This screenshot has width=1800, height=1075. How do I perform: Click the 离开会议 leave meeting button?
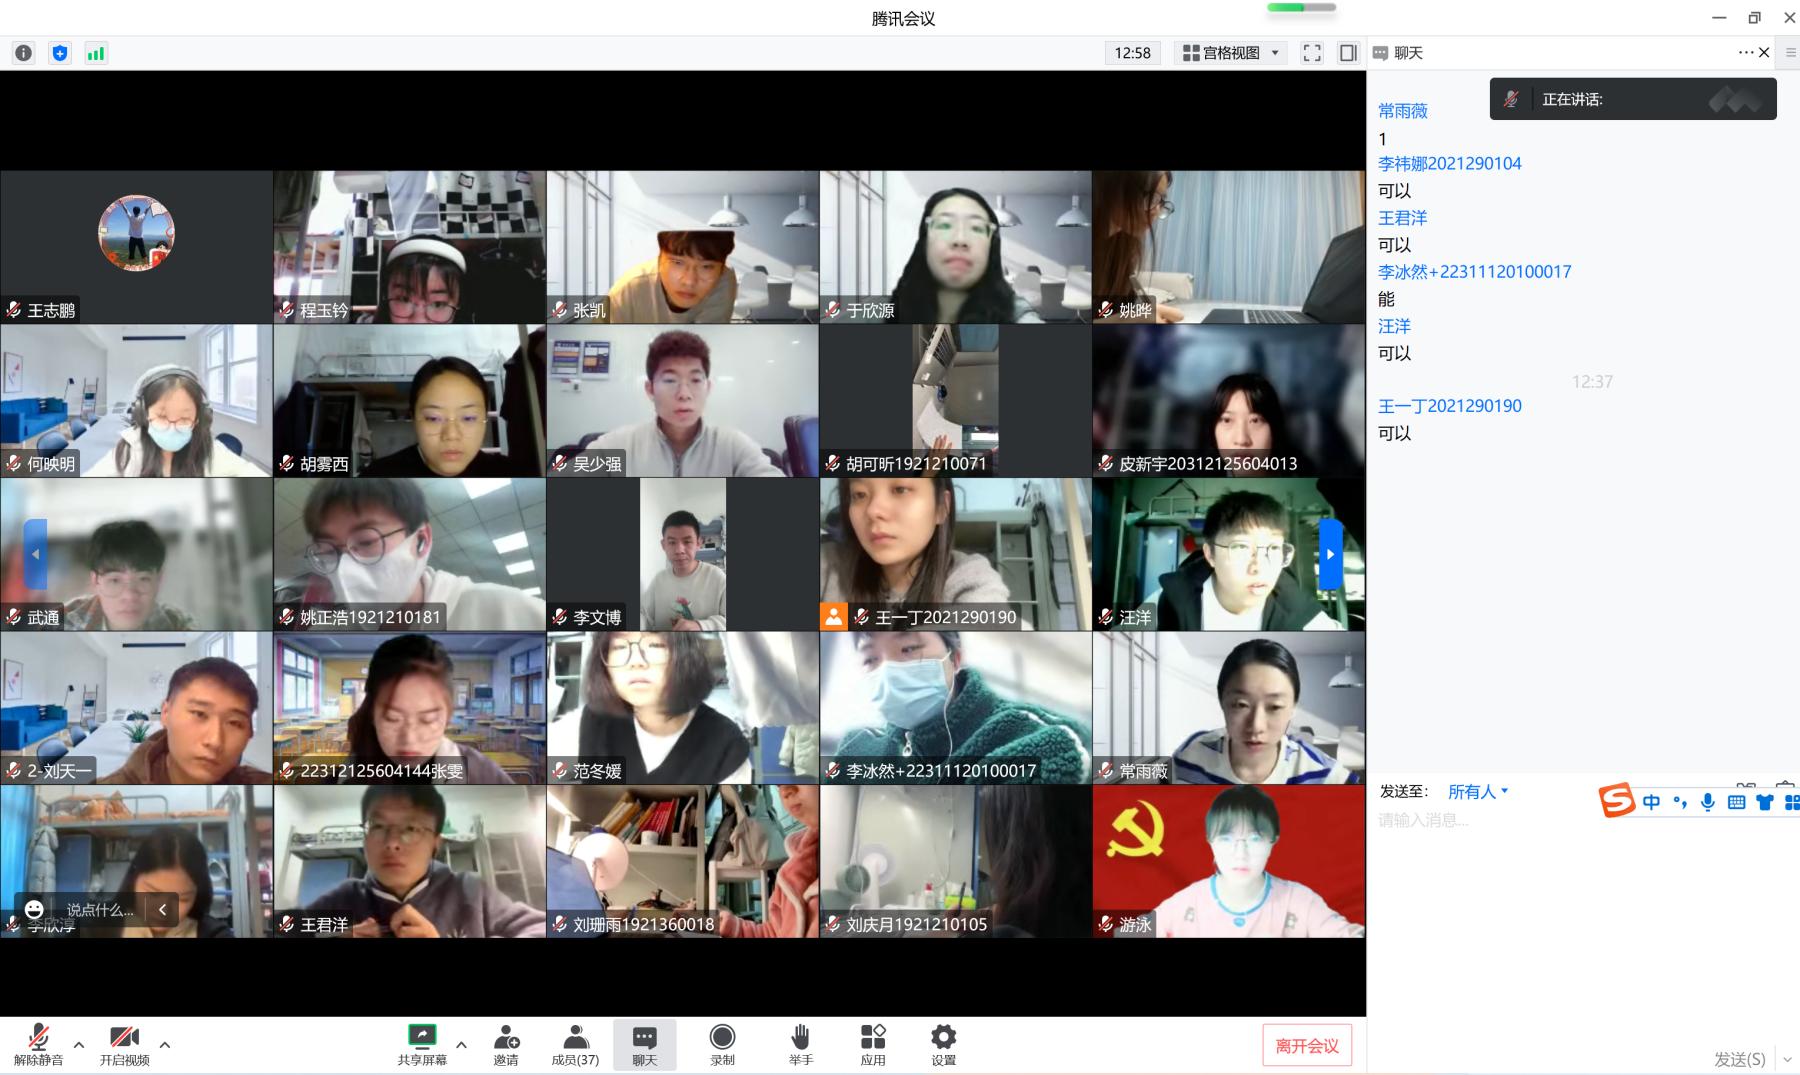[x=1307, y=1045]
